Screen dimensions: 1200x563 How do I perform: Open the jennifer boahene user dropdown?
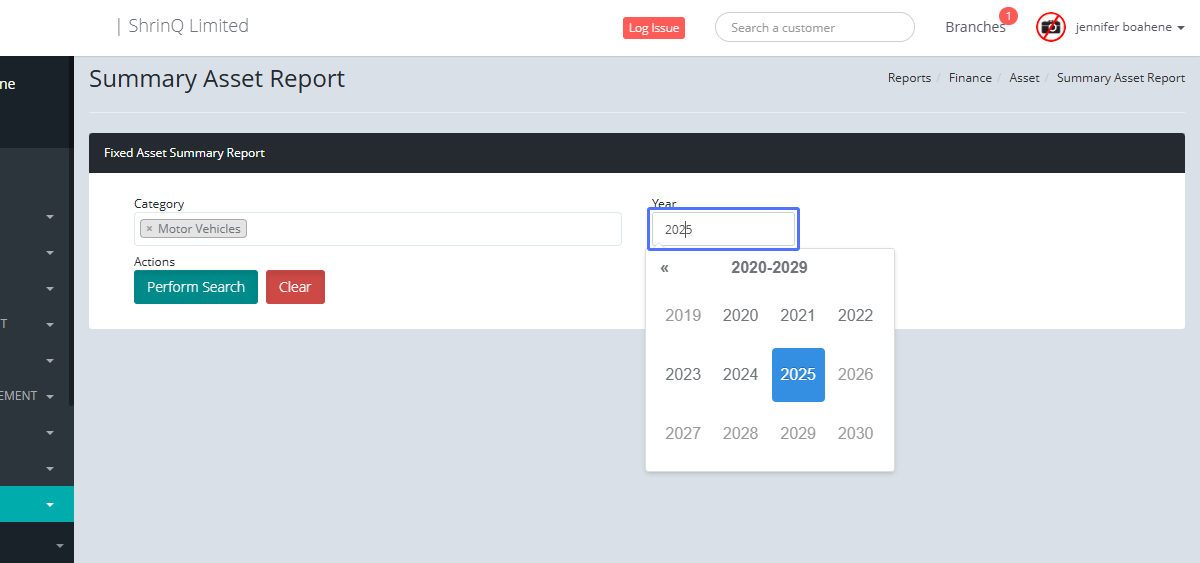point(1130,28)
